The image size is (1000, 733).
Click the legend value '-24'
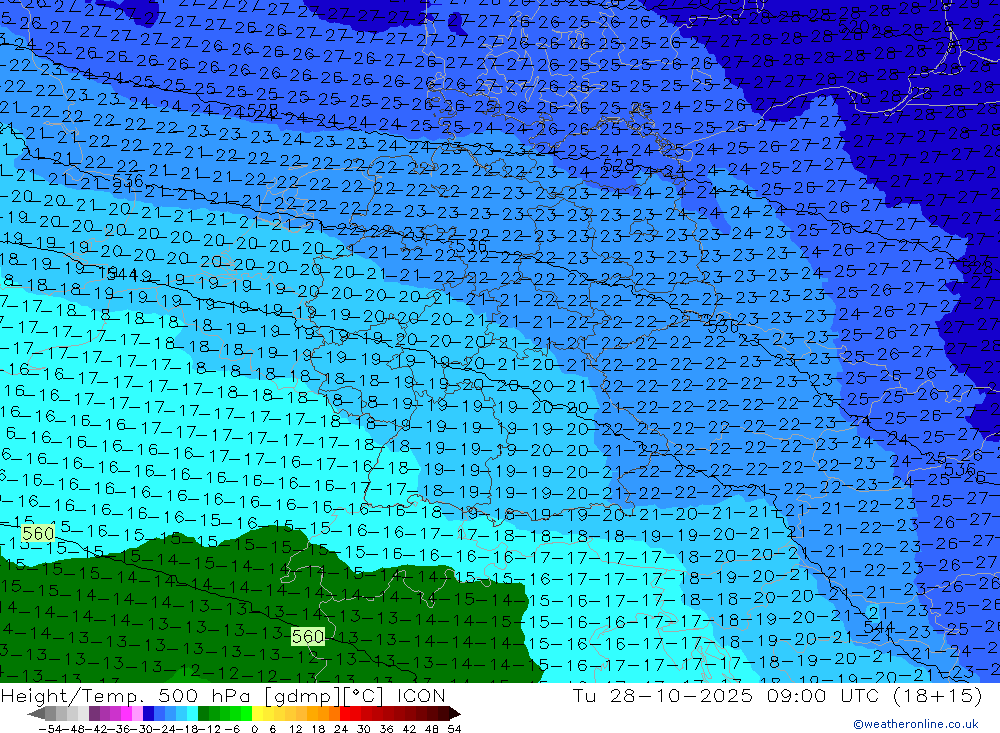tap(165, 729)
